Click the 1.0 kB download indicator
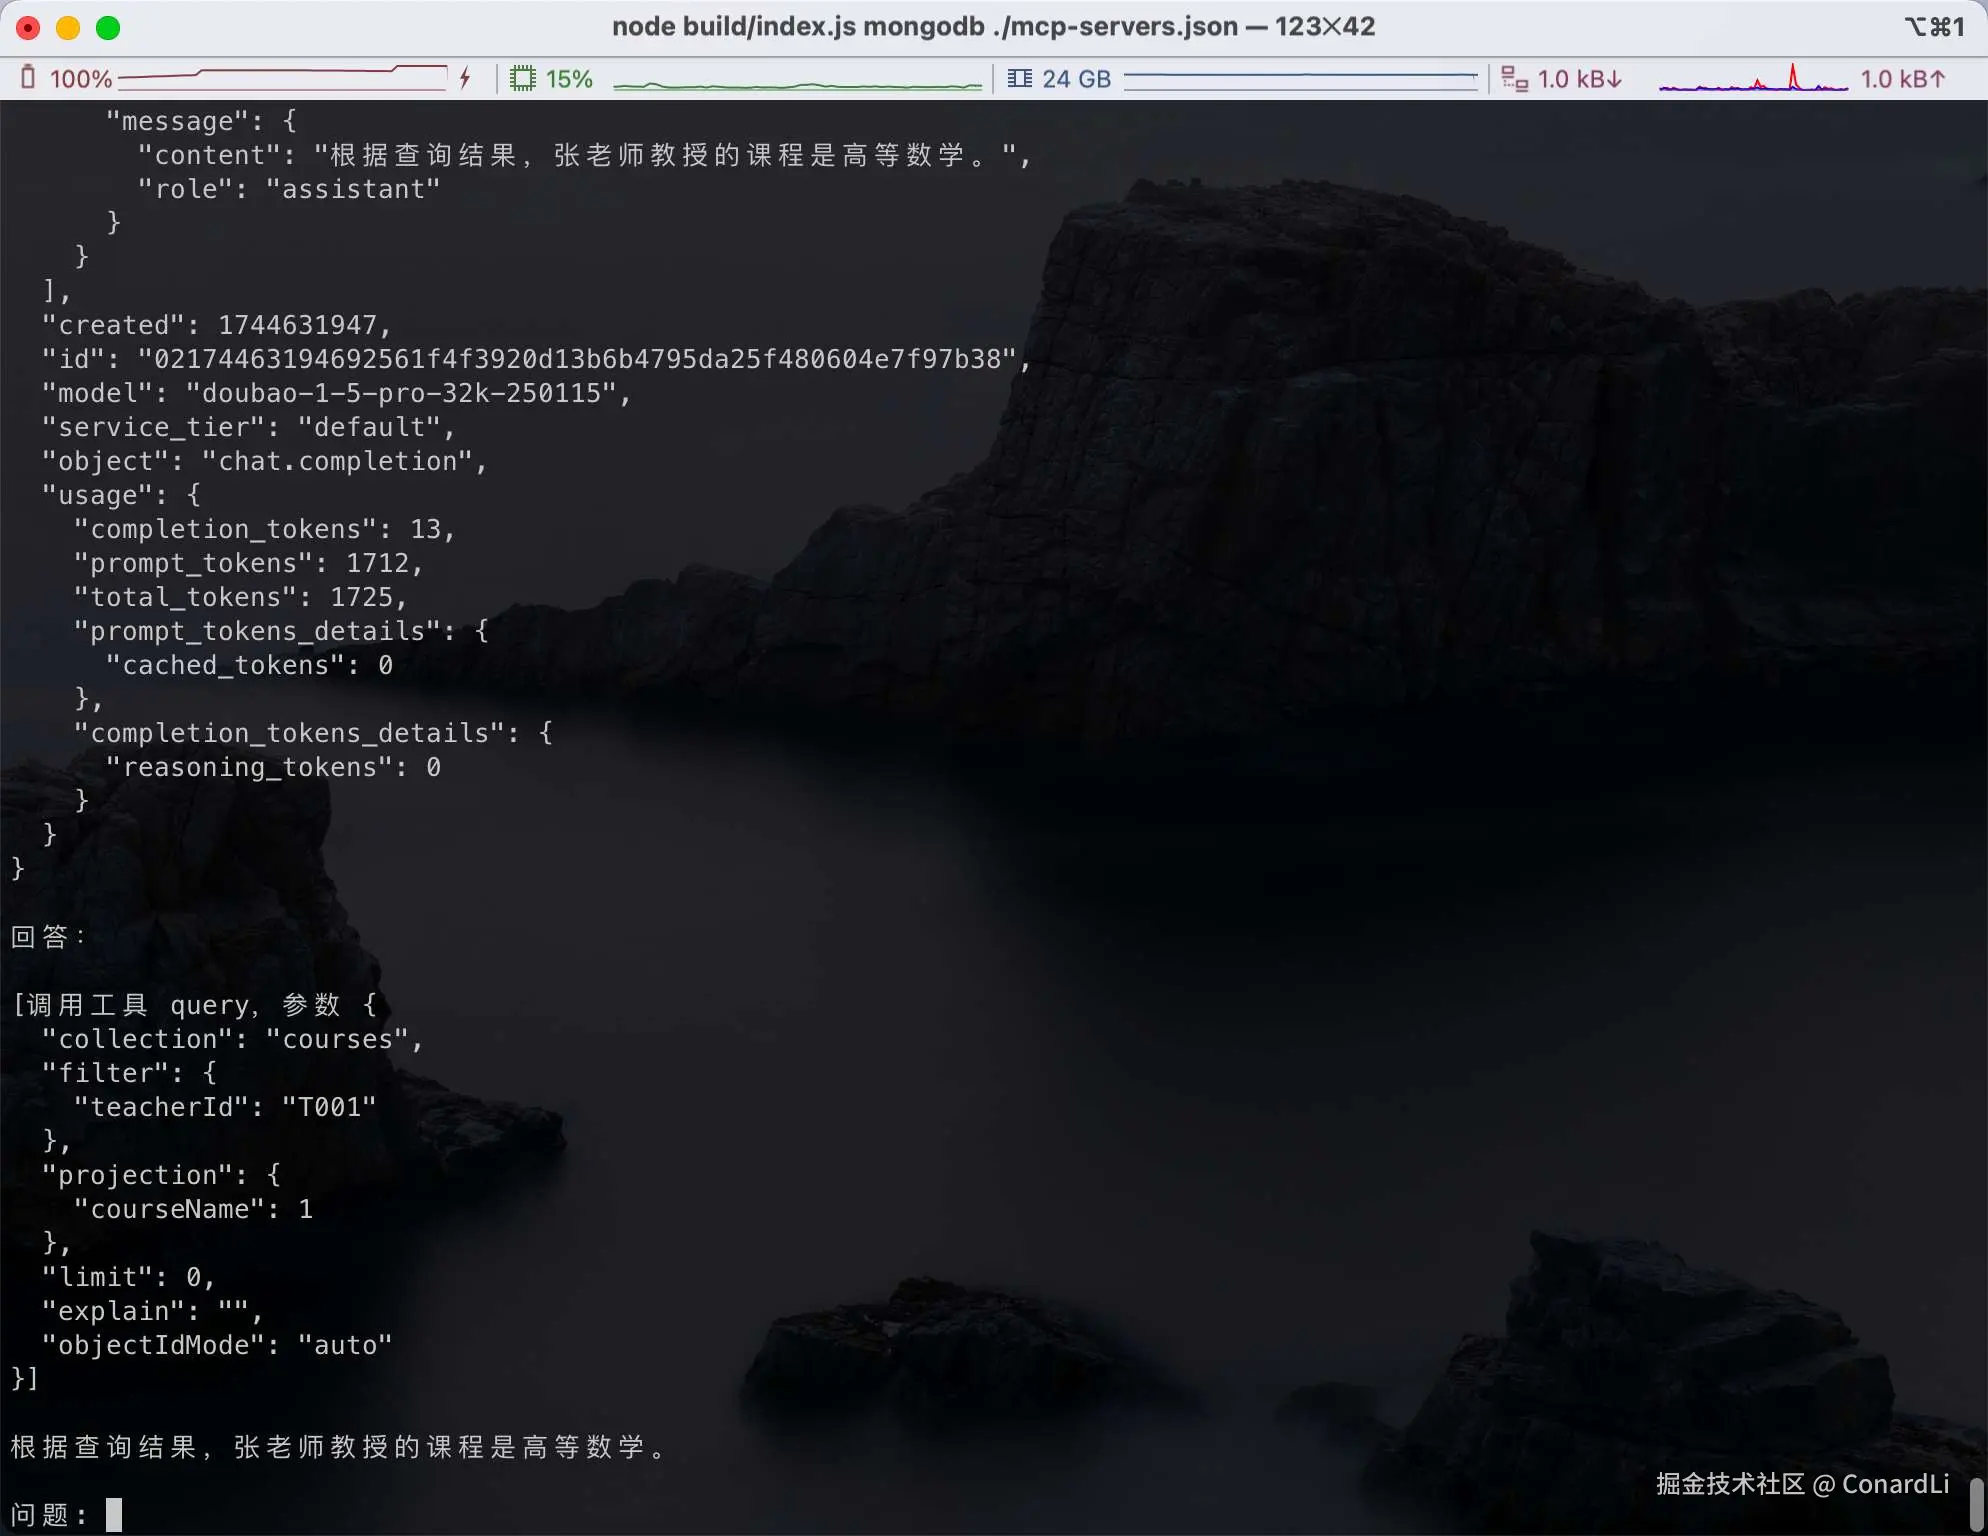The image size is (1988, 1536). [1579, 79]
